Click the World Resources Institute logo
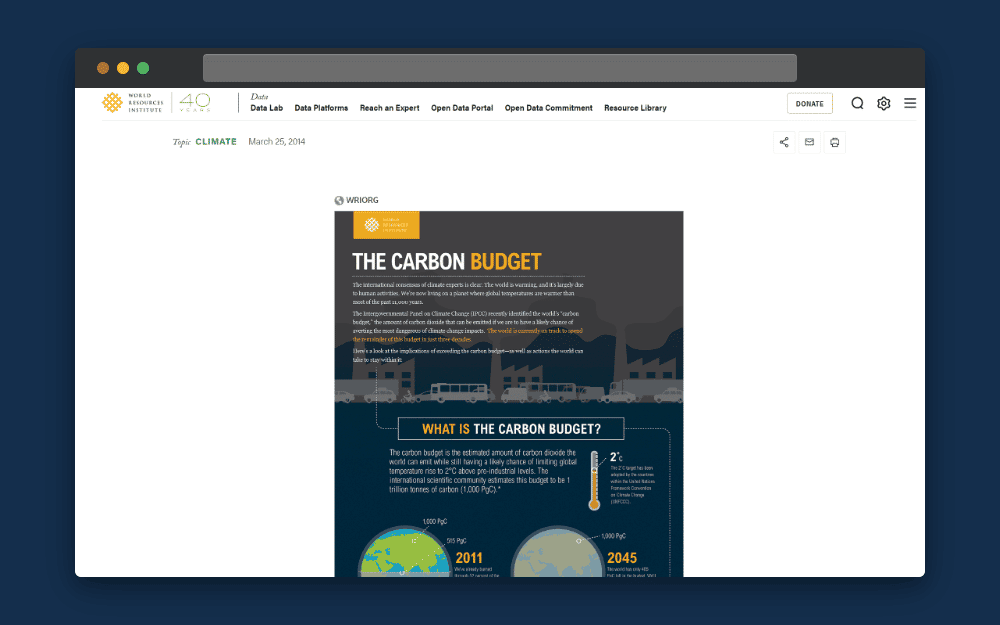 click(133, 103)
